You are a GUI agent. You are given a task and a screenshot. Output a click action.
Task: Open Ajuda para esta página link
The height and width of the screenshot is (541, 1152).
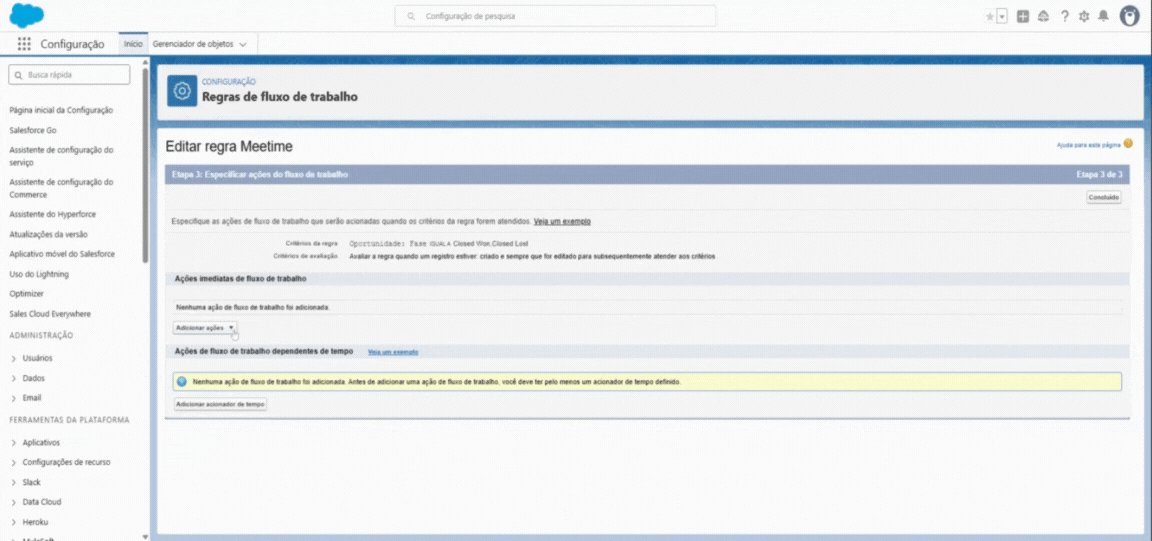1088,145
